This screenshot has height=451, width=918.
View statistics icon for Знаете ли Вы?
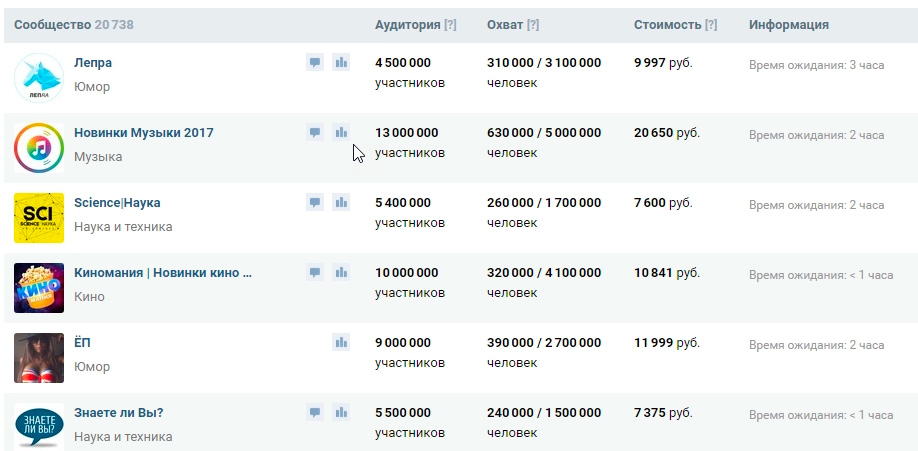pyautogui.click(x=341, y=412)
